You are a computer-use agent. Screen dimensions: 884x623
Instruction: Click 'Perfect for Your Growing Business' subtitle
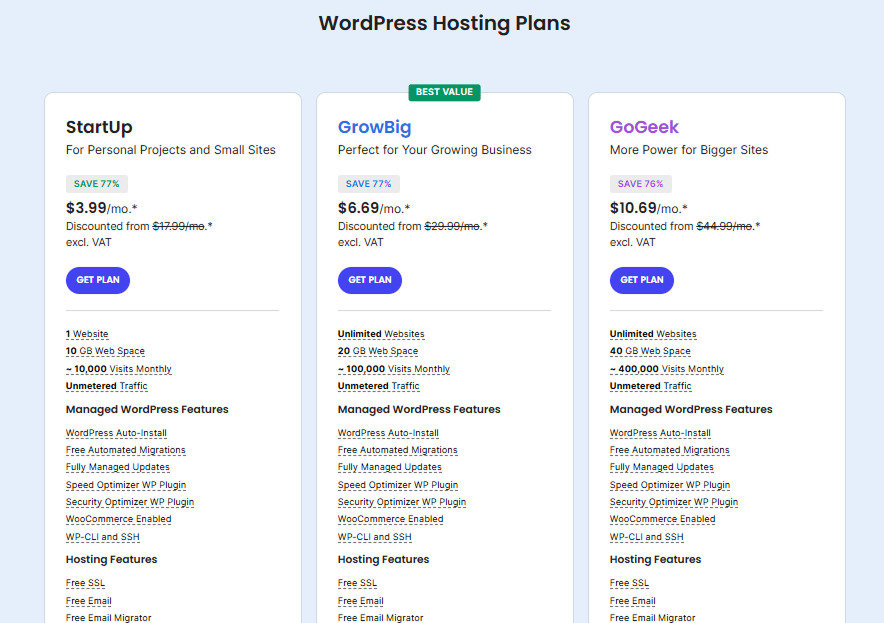(x=435, y=150)
